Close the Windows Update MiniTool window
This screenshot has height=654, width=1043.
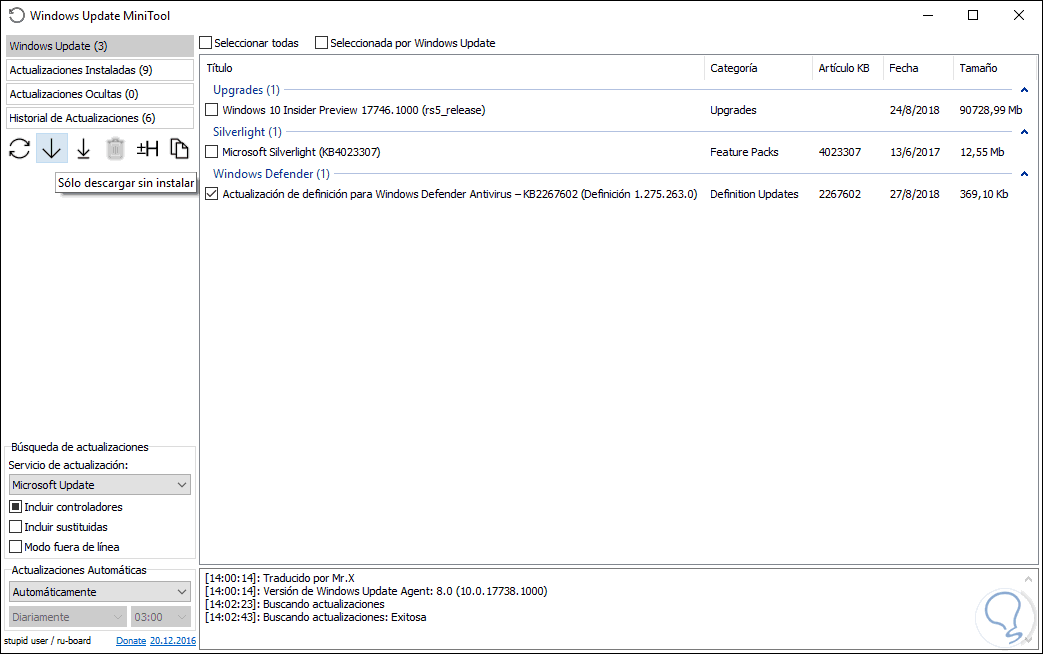point(1018,15)
